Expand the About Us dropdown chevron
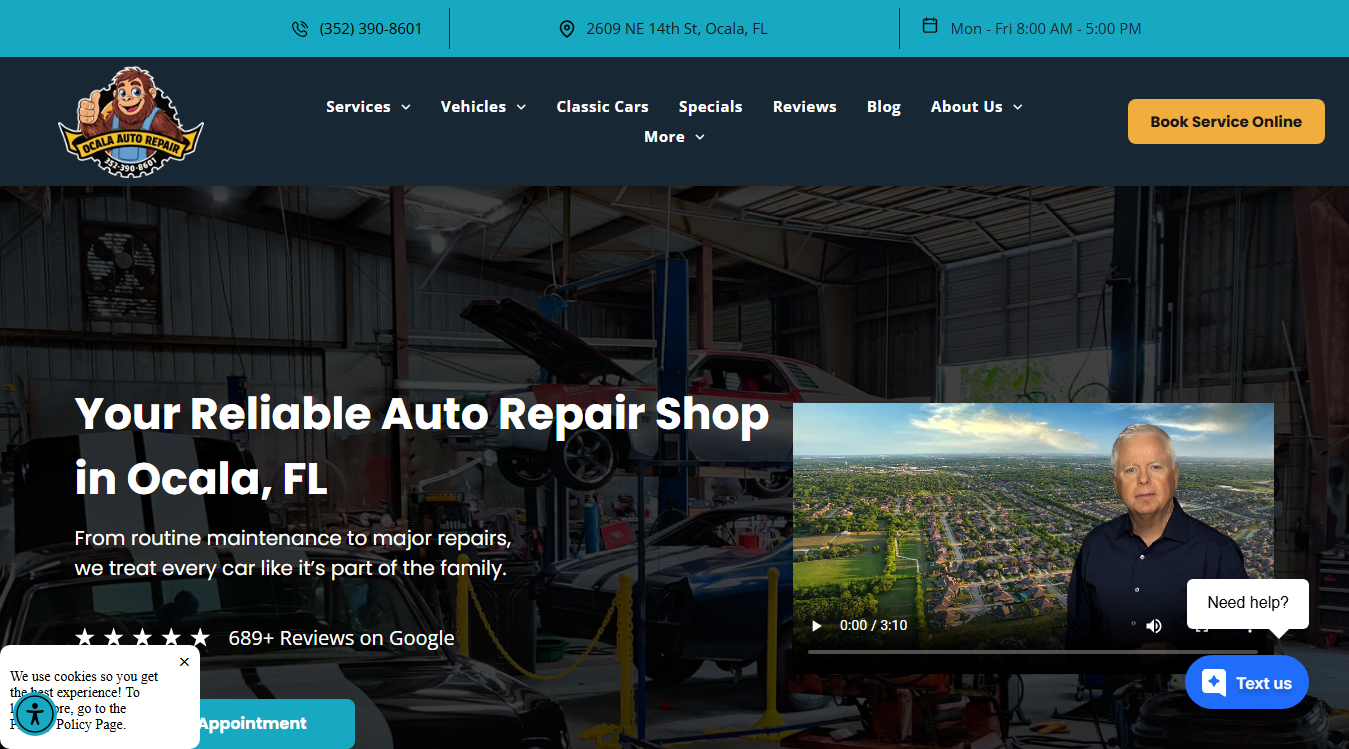Screen dimensions: 1349x749 pos(1018,107)
